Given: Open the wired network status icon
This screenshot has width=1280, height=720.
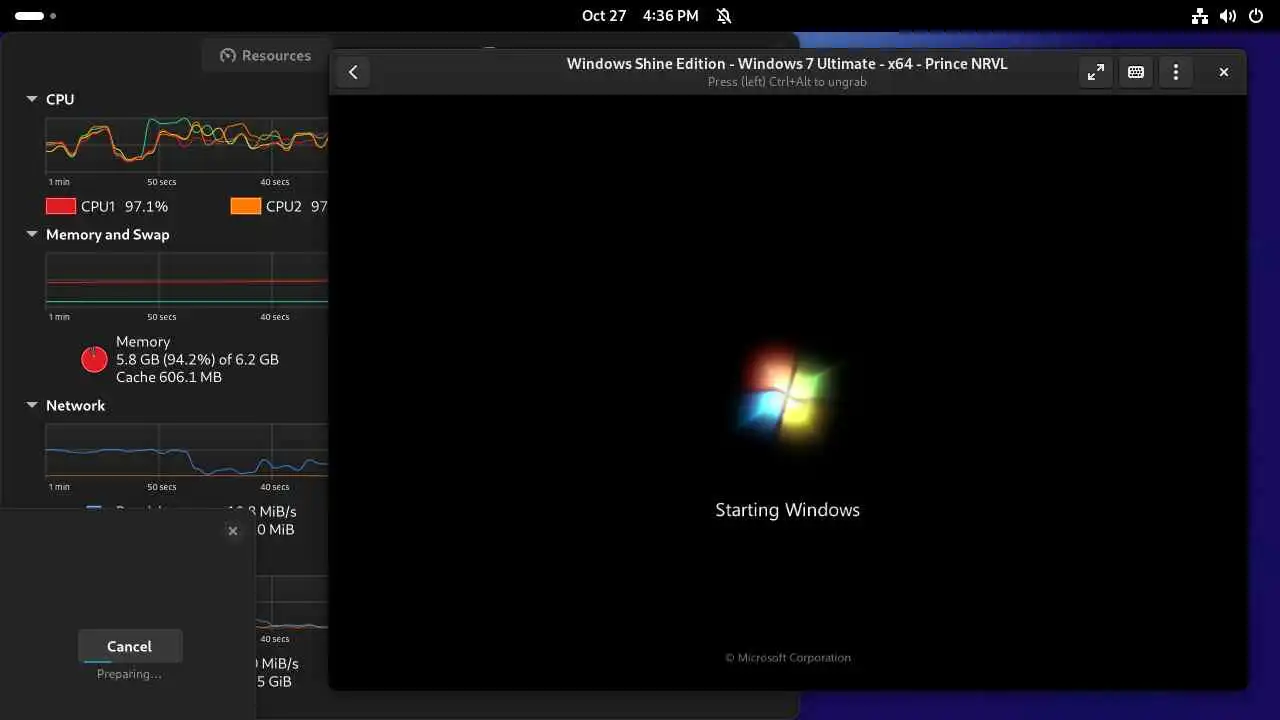Looking at the screenshot, I should pyautogui.click(x=1200, y=16).
